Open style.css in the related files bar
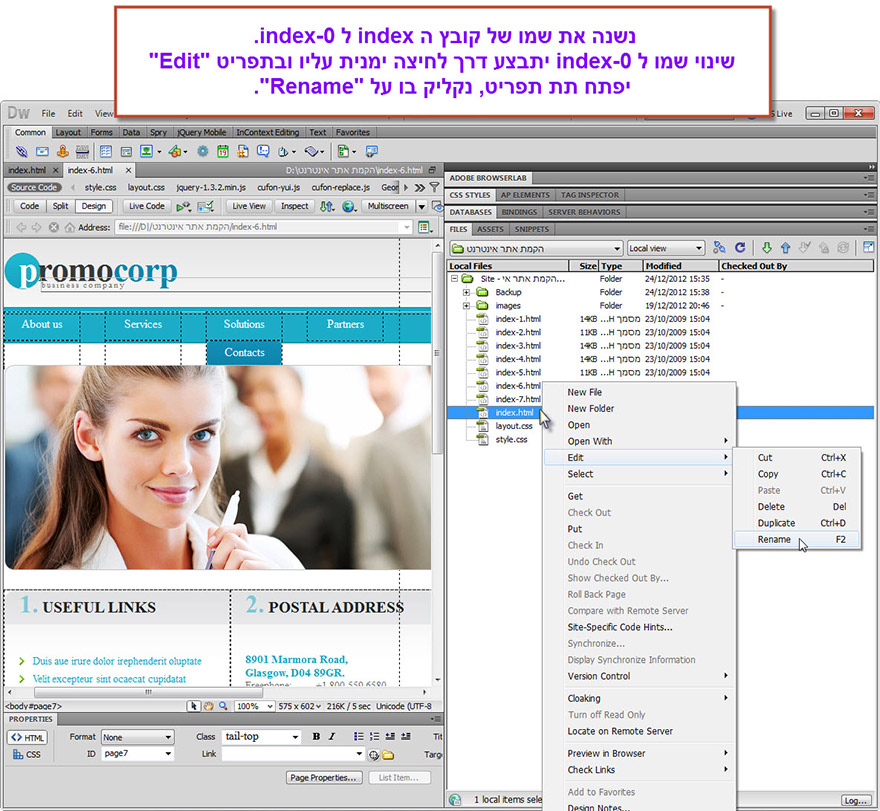The height and width of the screenshot is (811, 880). (x=100, y=187)
